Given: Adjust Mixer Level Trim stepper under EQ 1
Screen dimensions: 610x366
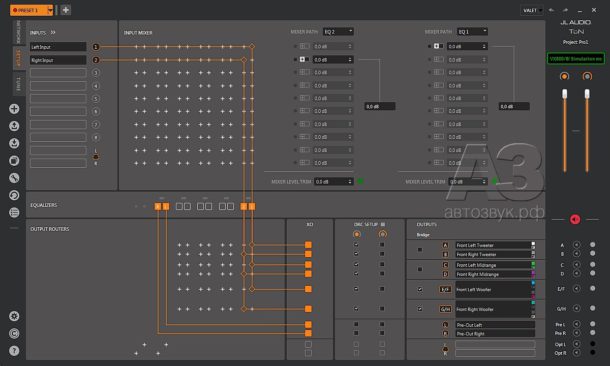Looking at the screenshot, I should 484,182.
